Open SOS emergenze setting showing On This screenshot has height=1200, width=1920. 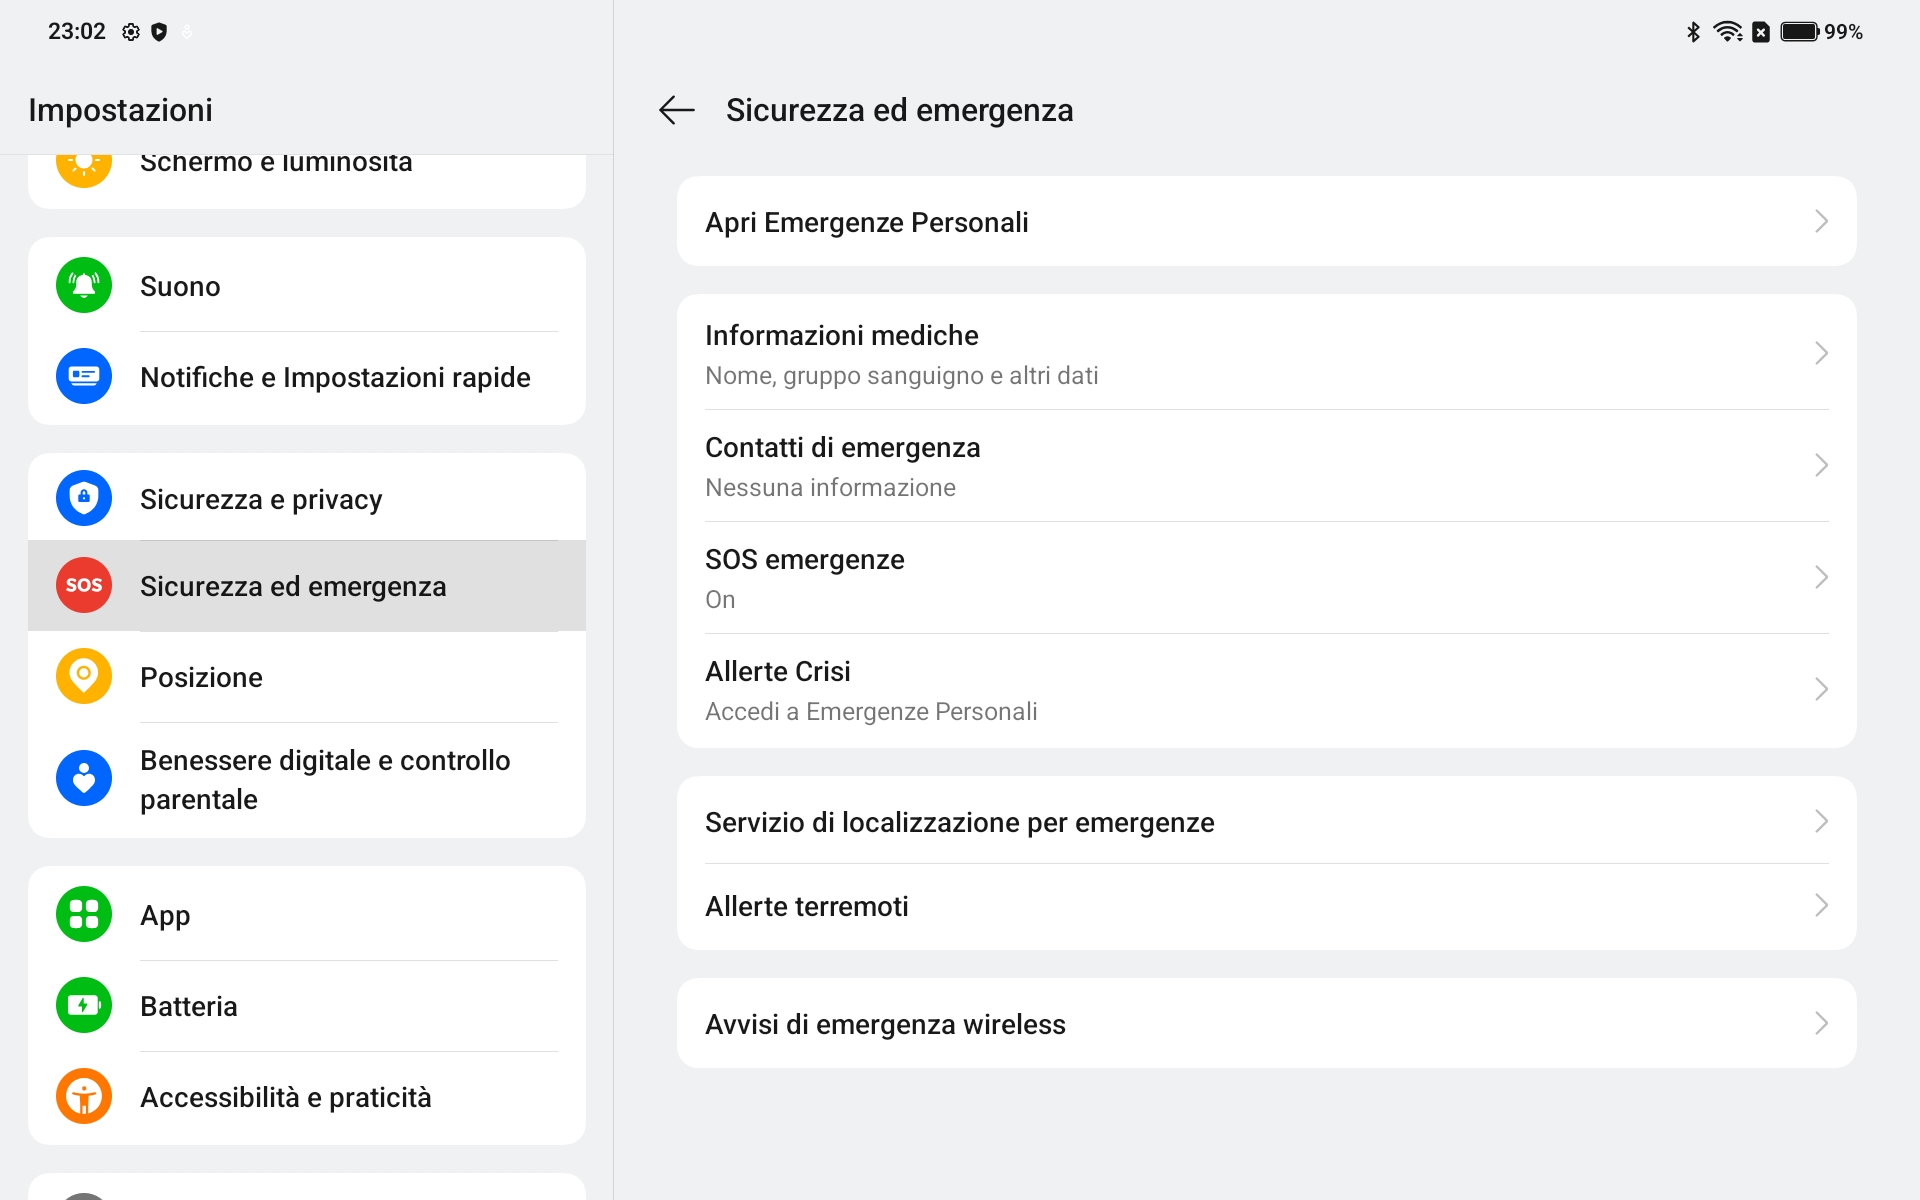[1266, 578]
